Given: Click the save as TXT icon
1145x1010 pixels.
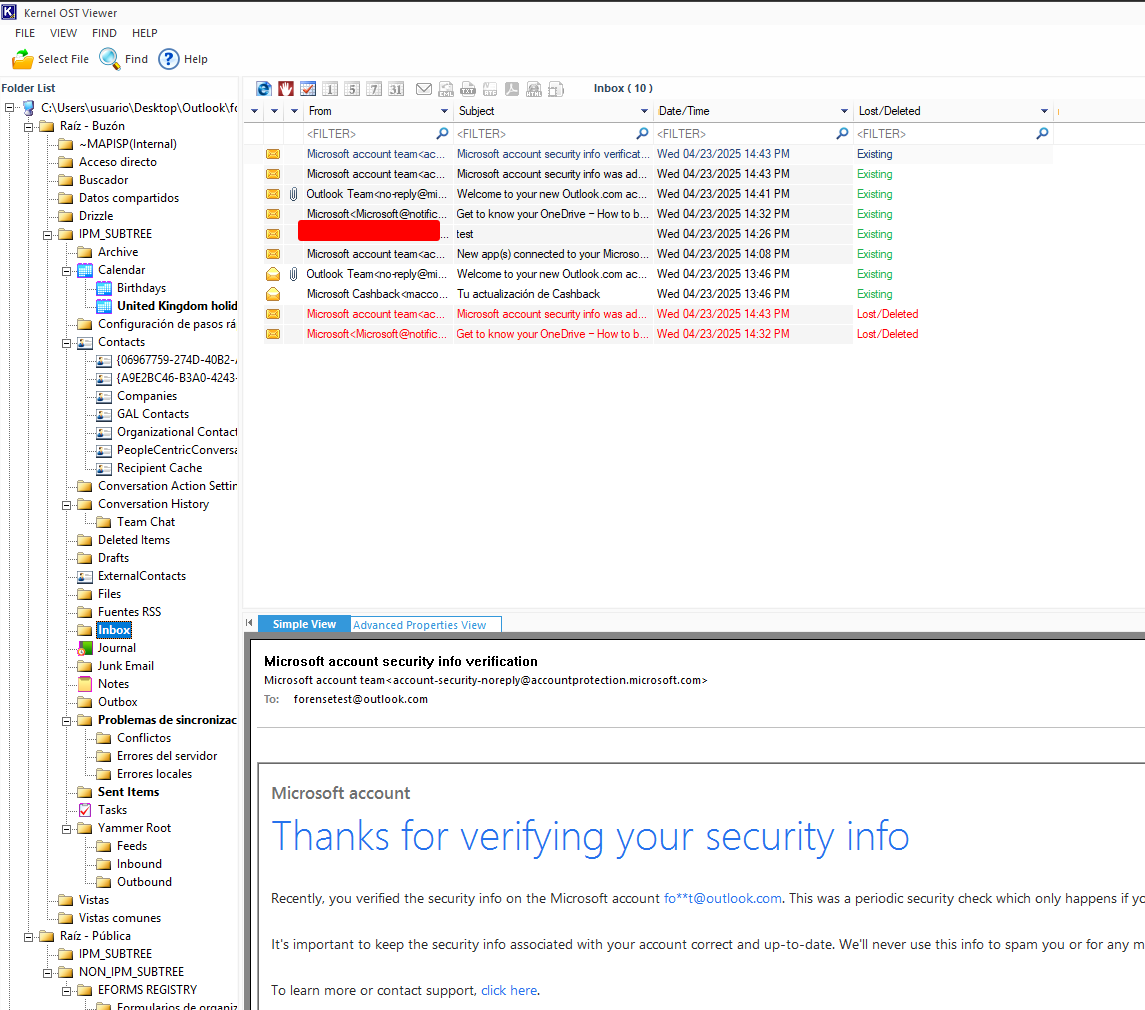Looking at the screenshot, I should [x=468, y=88].
